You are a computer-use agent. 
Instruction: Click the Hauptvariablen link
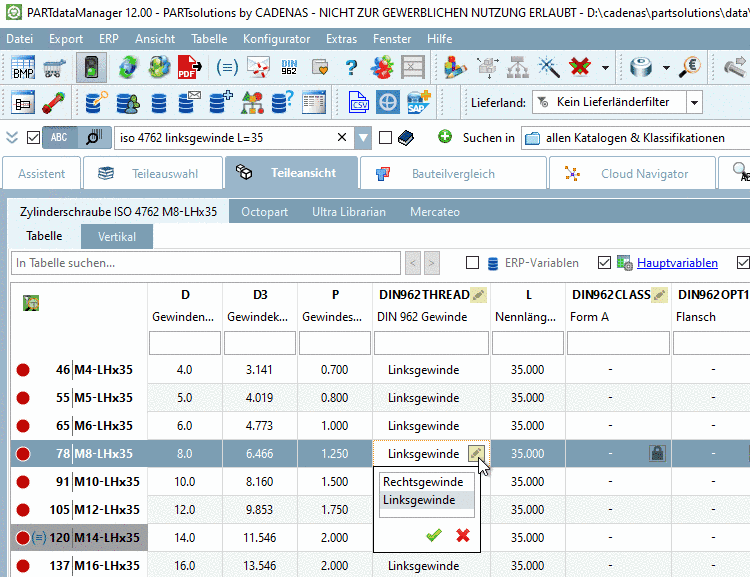point(677,263)
